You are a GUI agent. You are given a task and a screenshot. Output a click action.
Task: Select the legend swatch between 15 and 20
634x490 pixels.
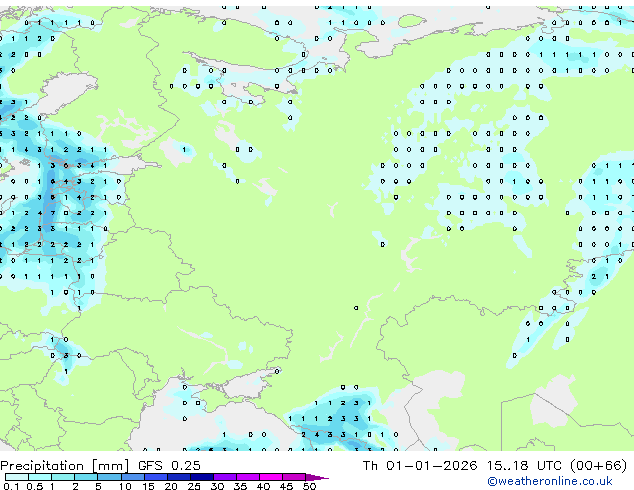click(155, 477)
